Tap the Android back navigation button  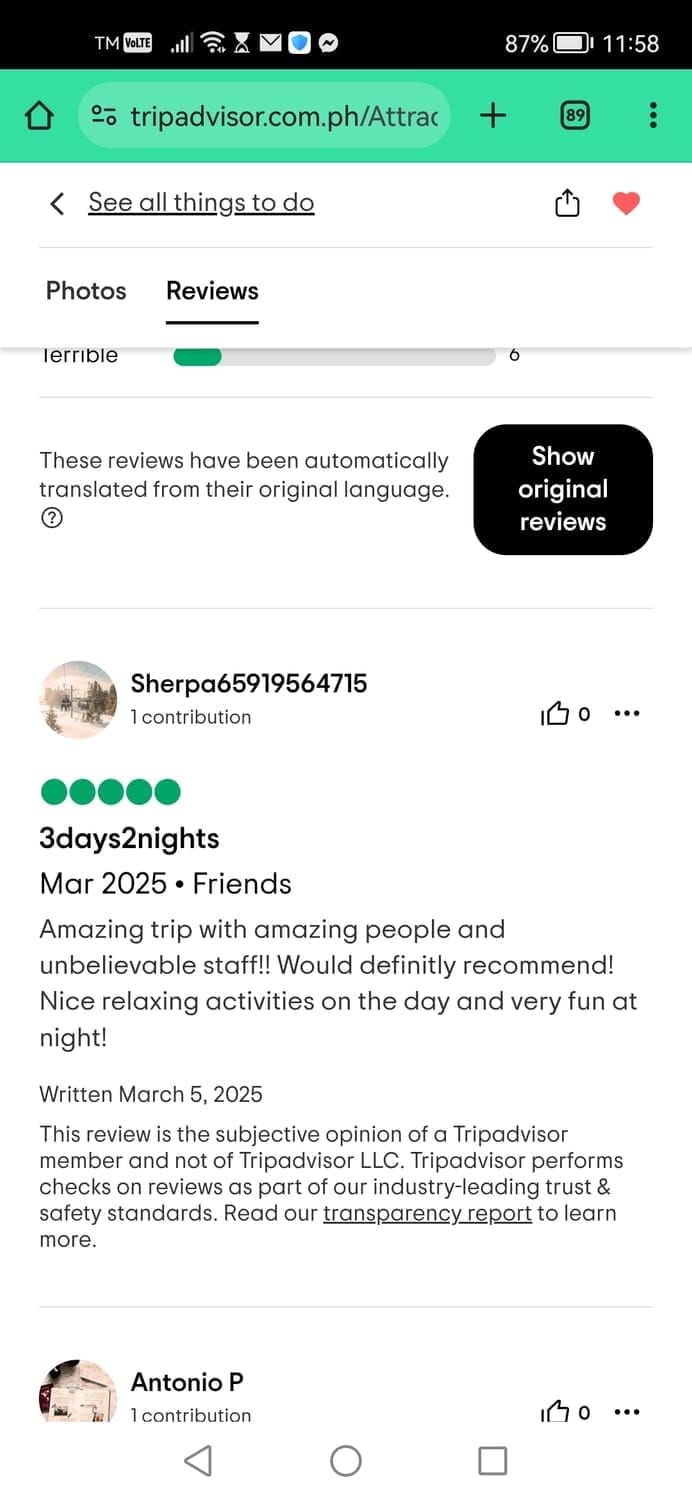click(198, 1461)
